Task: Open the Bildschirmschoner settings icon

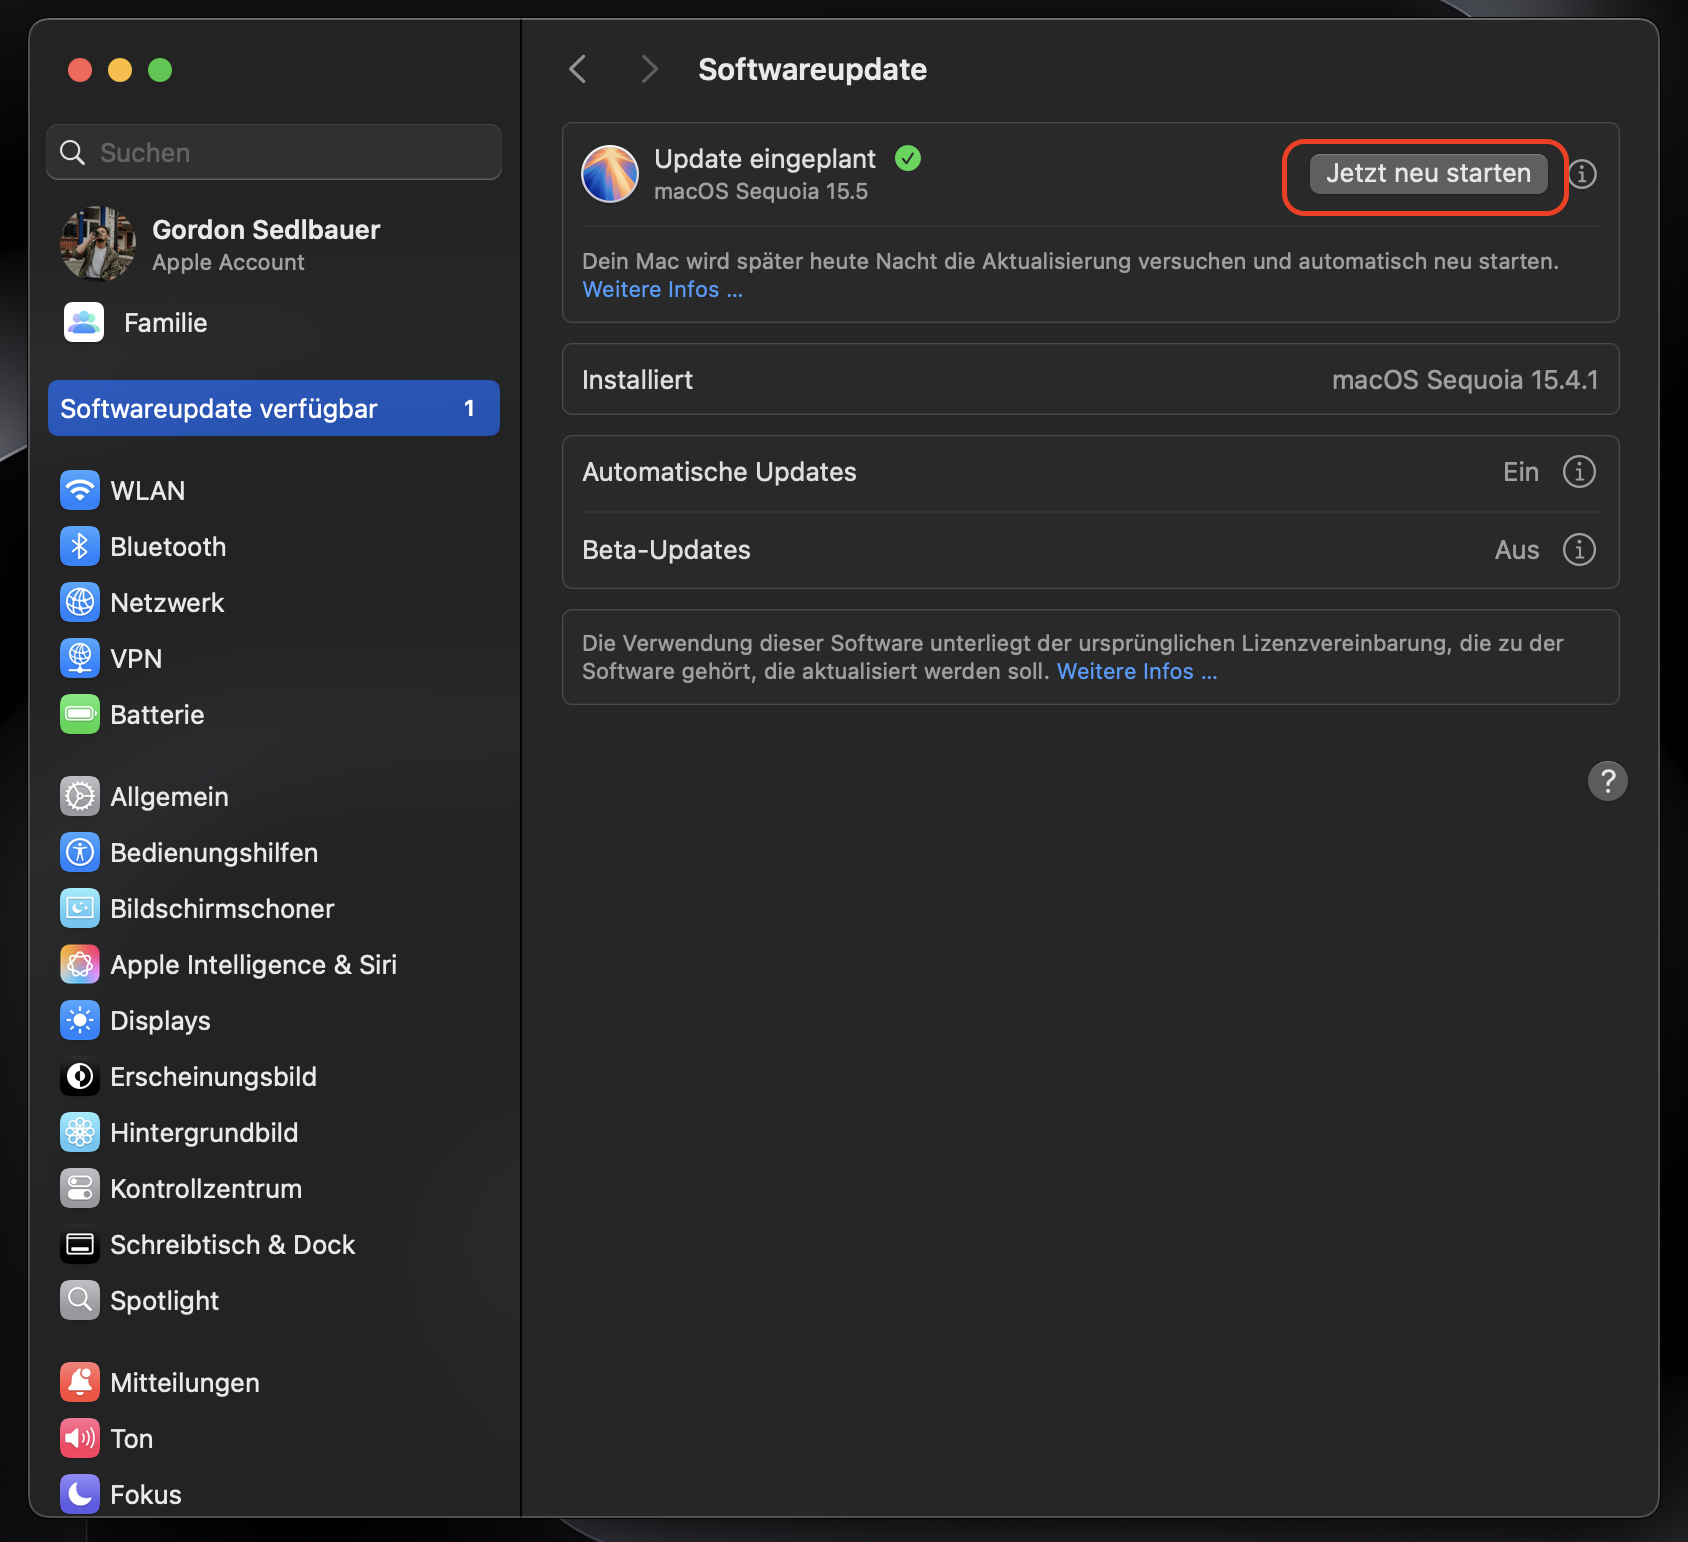Action: [x=80, y=908]
